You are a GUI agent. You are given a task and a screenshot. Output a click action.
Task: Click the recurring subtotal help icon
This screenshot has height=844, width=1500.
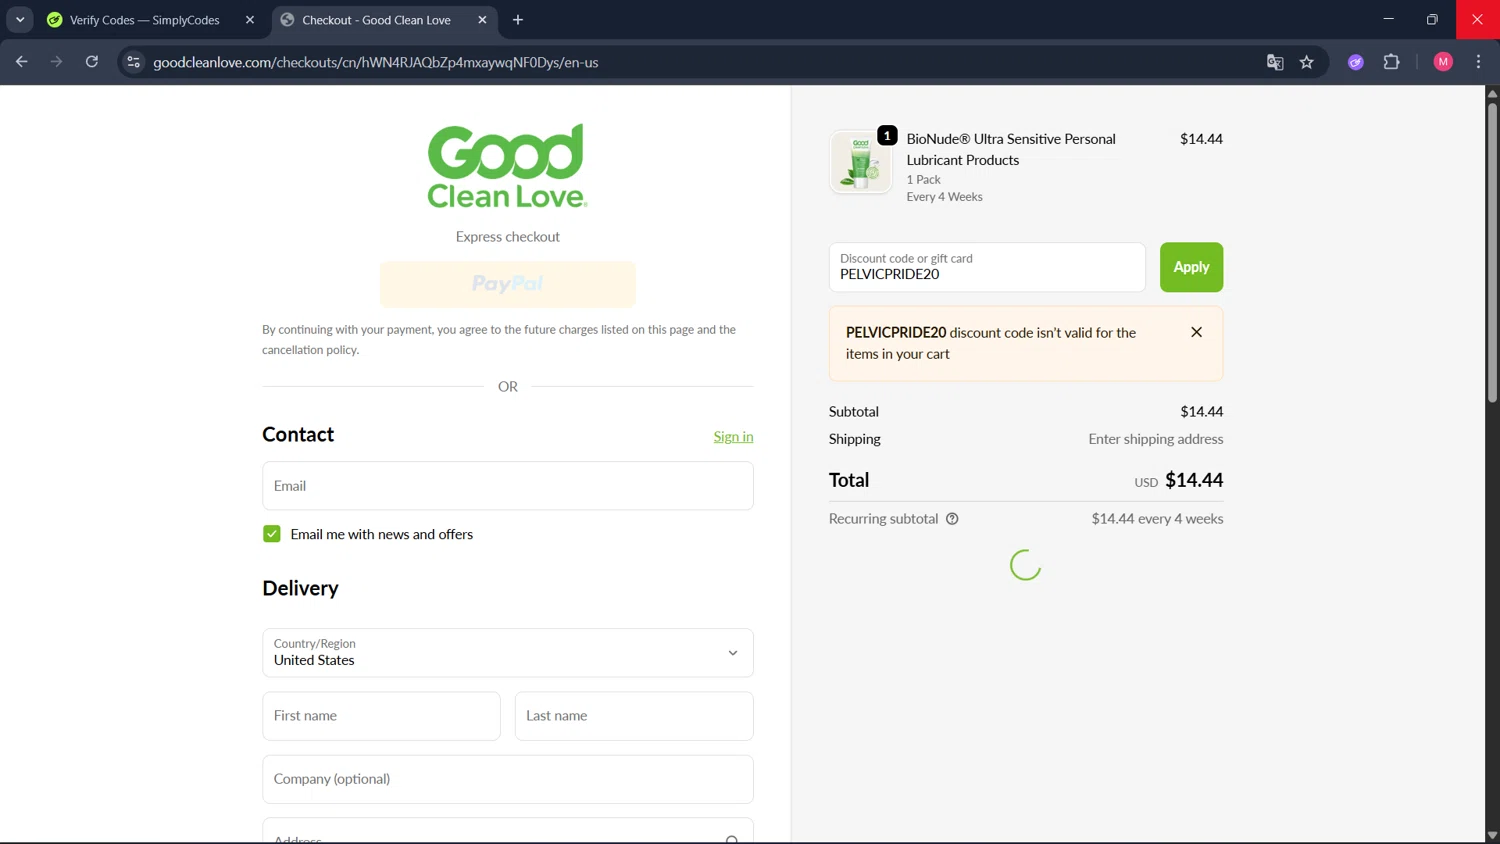[952, 519]
